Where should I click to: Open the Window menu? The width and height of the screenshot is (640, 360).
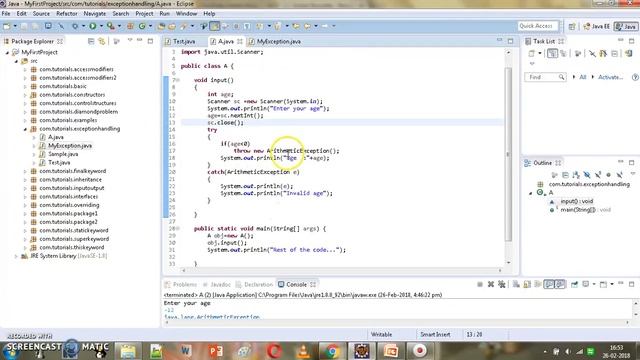(x=186, y=13)
